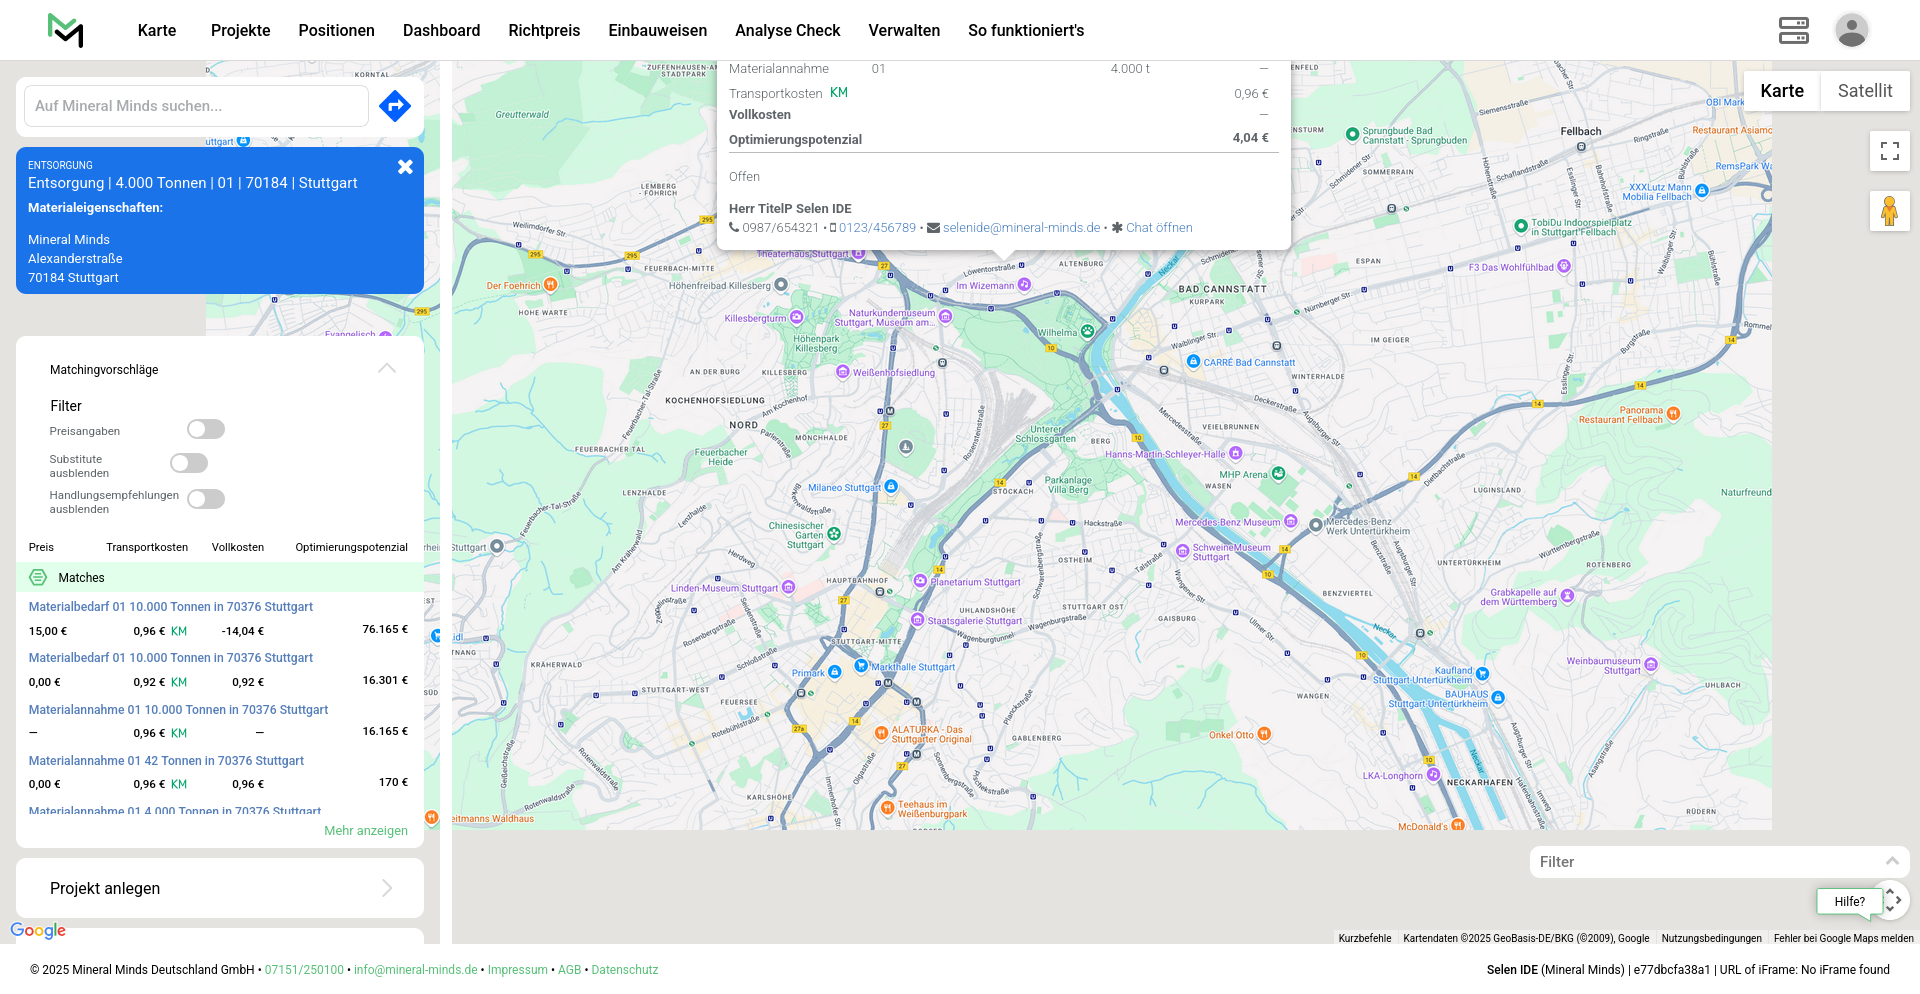This screenshot has height=994, width=1920.
Task: Click Mehr anzeigen link
Action: pyautogui.click(x=365, y=831)
